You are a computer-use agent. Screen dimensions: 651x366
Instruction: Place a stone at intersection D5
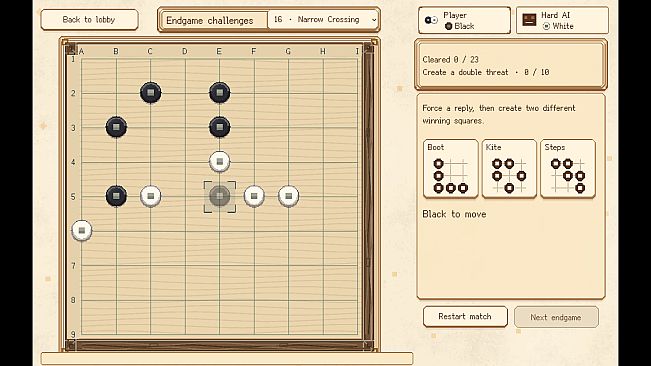185,196
